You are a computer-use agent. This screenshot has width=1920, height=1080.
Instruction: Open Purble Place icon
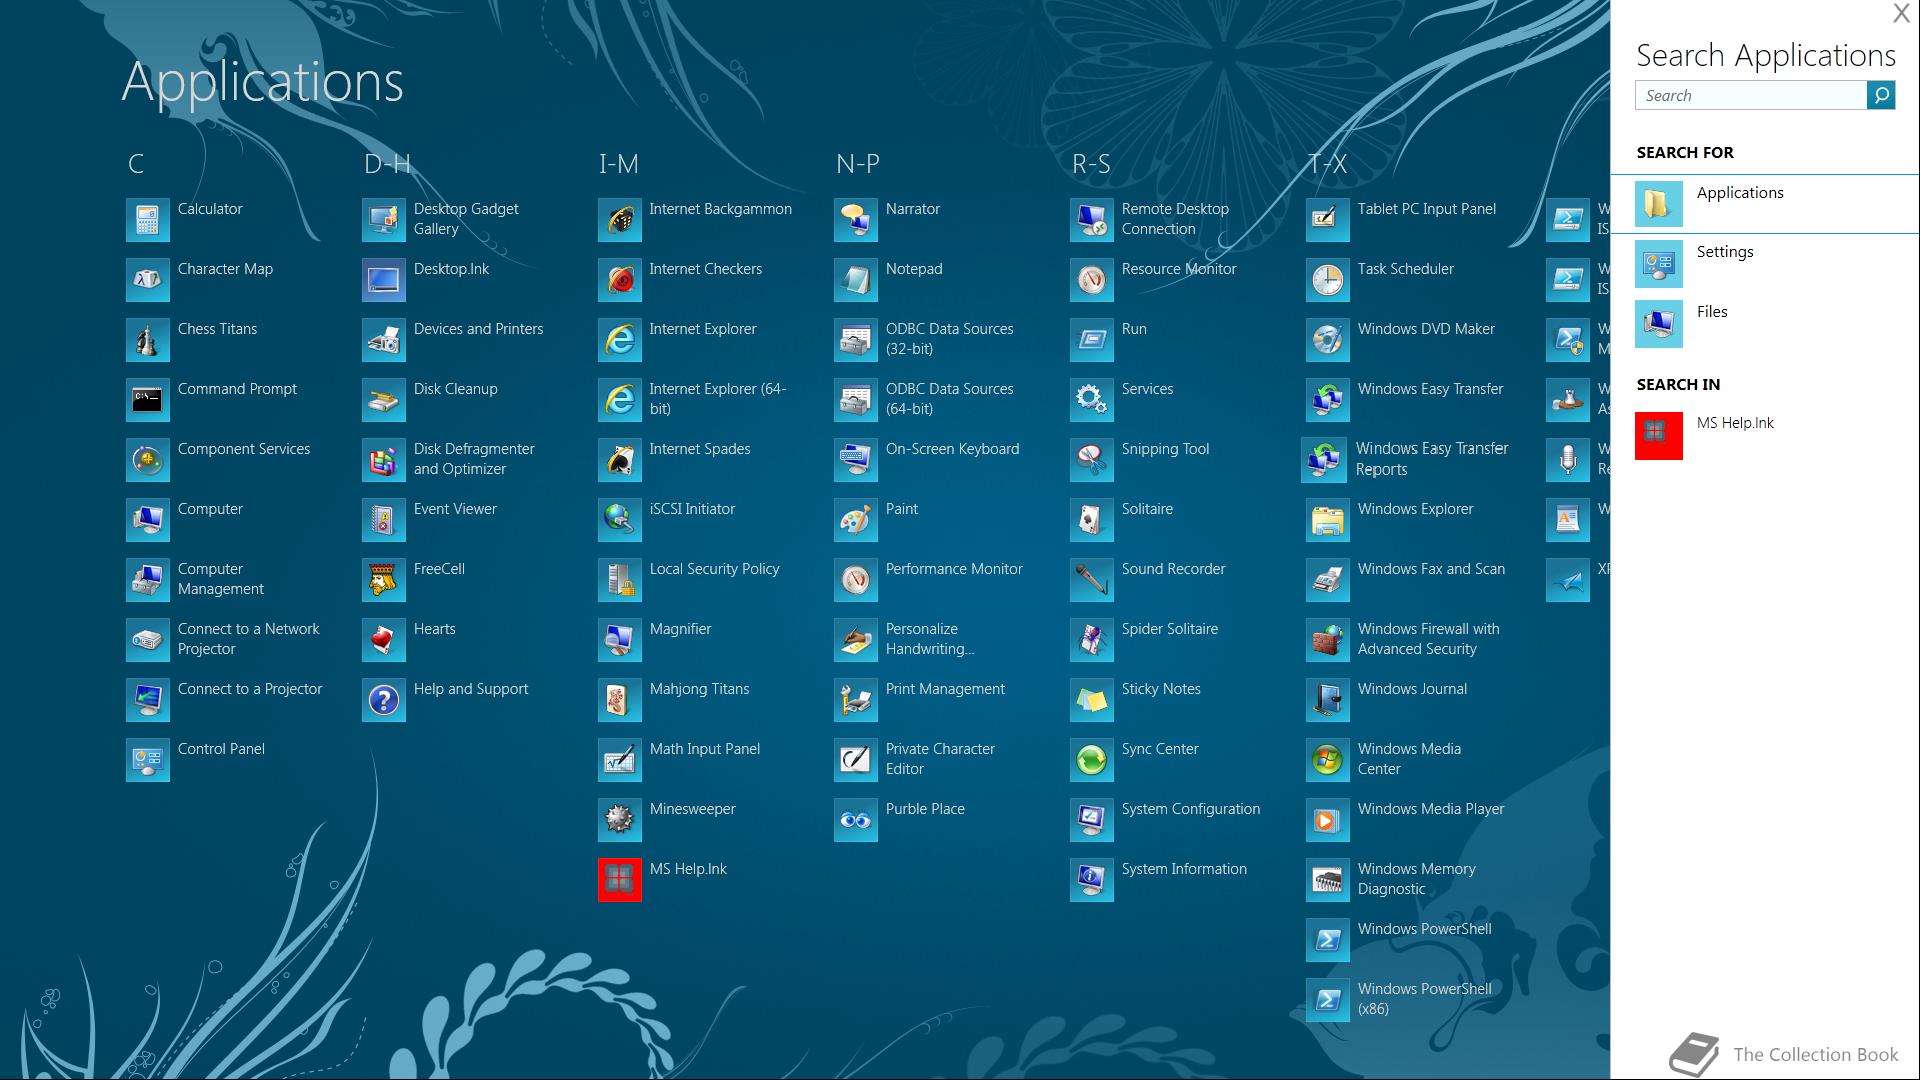(x=855, y=820)
